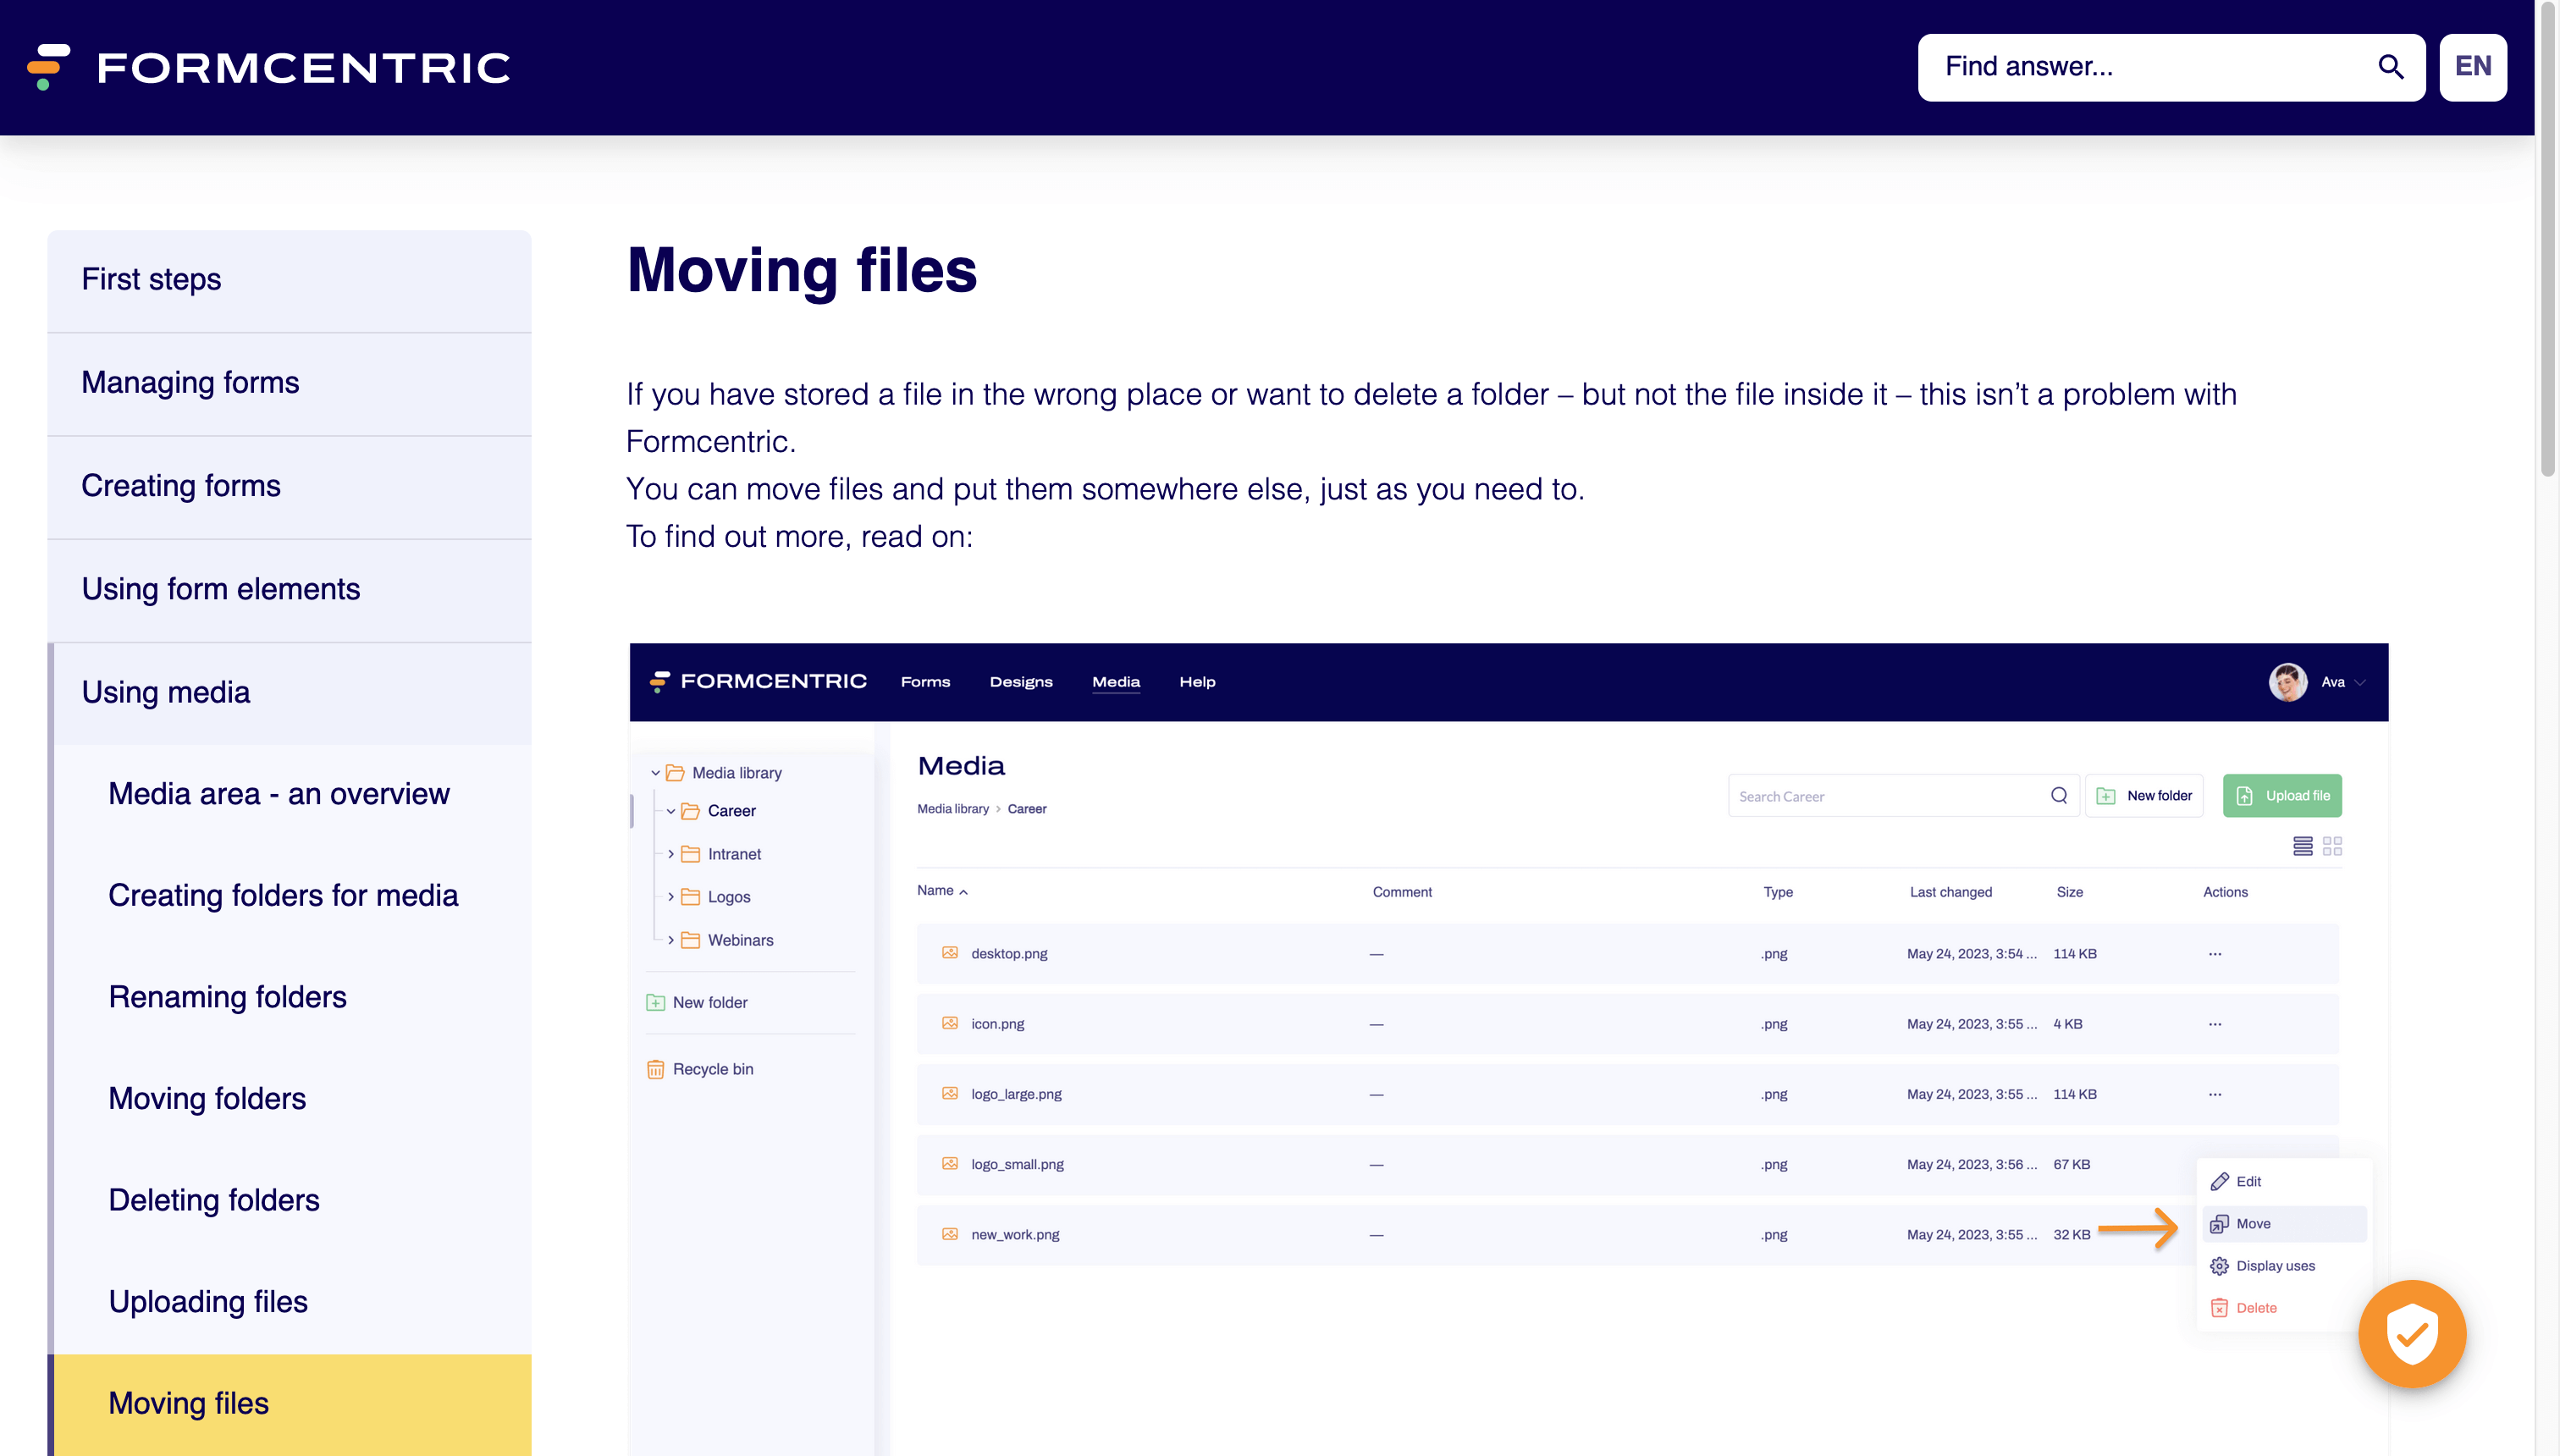Click the Logos folder icon
This screenshot has width=2560, height=1456.
click(x=690, y=897)
